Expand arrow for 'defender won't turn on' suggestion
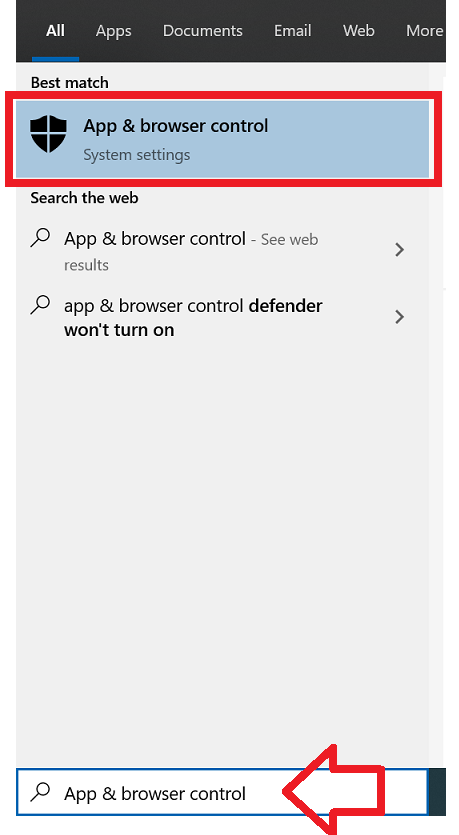This screenshot has width=459, height=835. (x=399, y=317)
